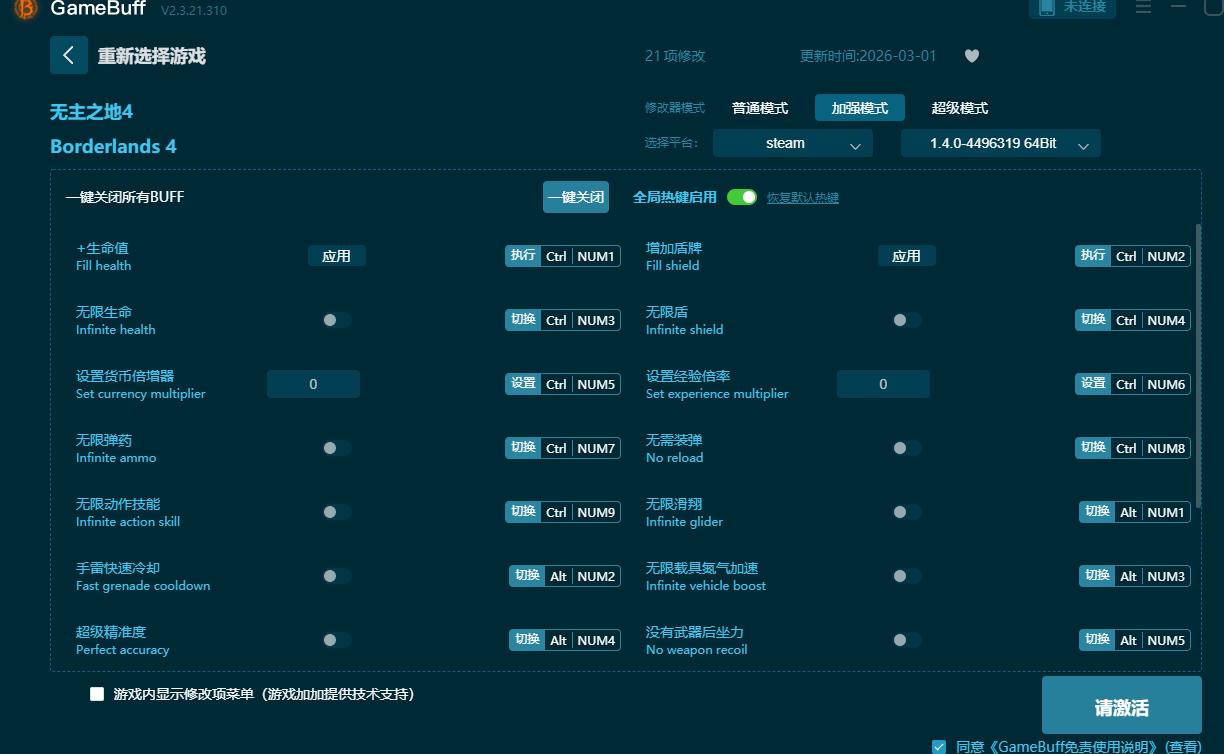
Task: Click the heart favorite icon
Action: [971, 56]
